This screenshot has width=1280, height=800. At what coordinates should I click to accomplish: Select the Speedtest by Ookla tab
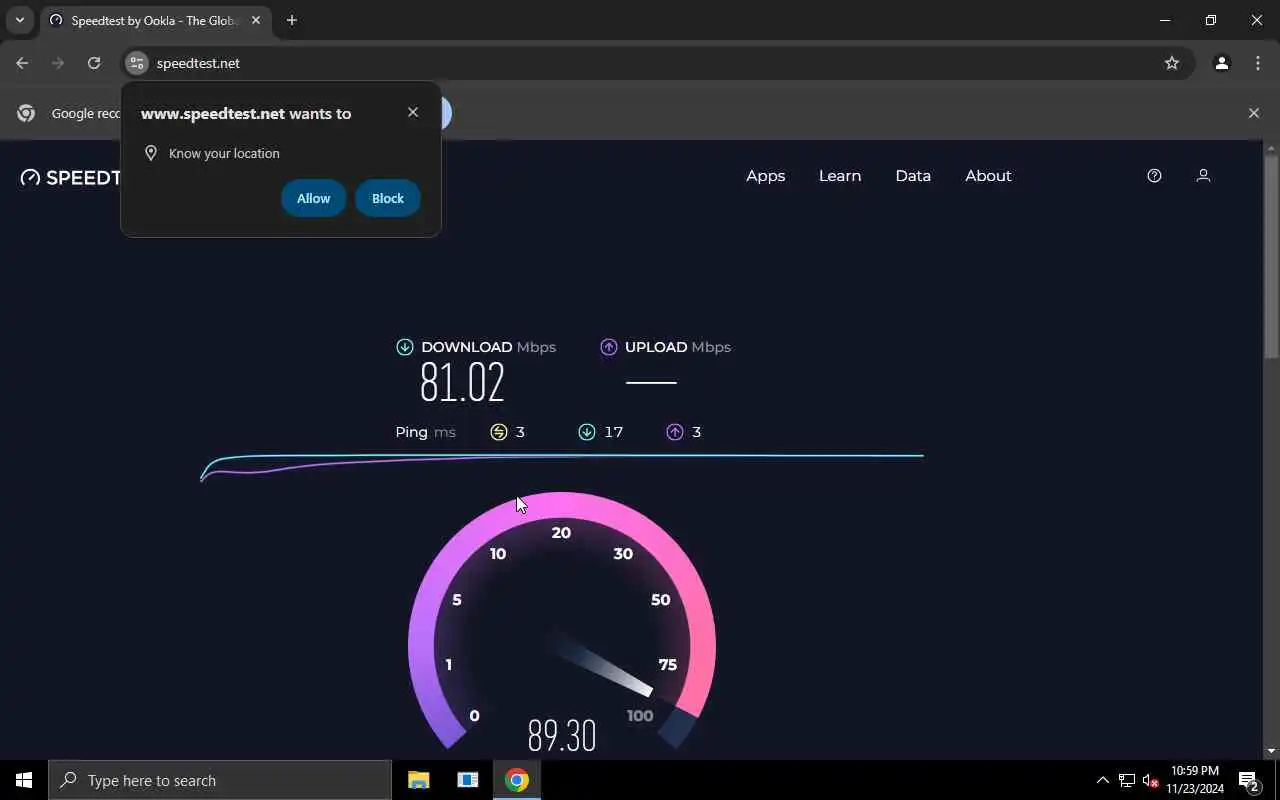coord(155,20)
